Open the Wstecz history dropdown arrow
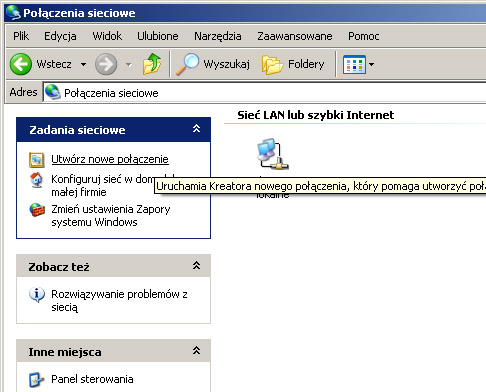Viewport: 486px width, 392px height. (83, 64)
